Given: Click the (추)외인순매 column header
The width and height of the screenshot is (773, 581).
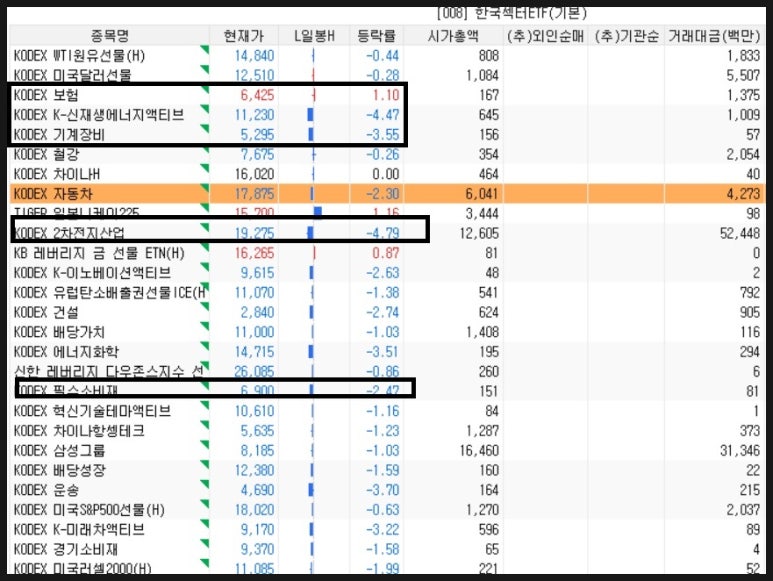Looking at the screenshot, I should pyautogui.click(x=545, y=36).
